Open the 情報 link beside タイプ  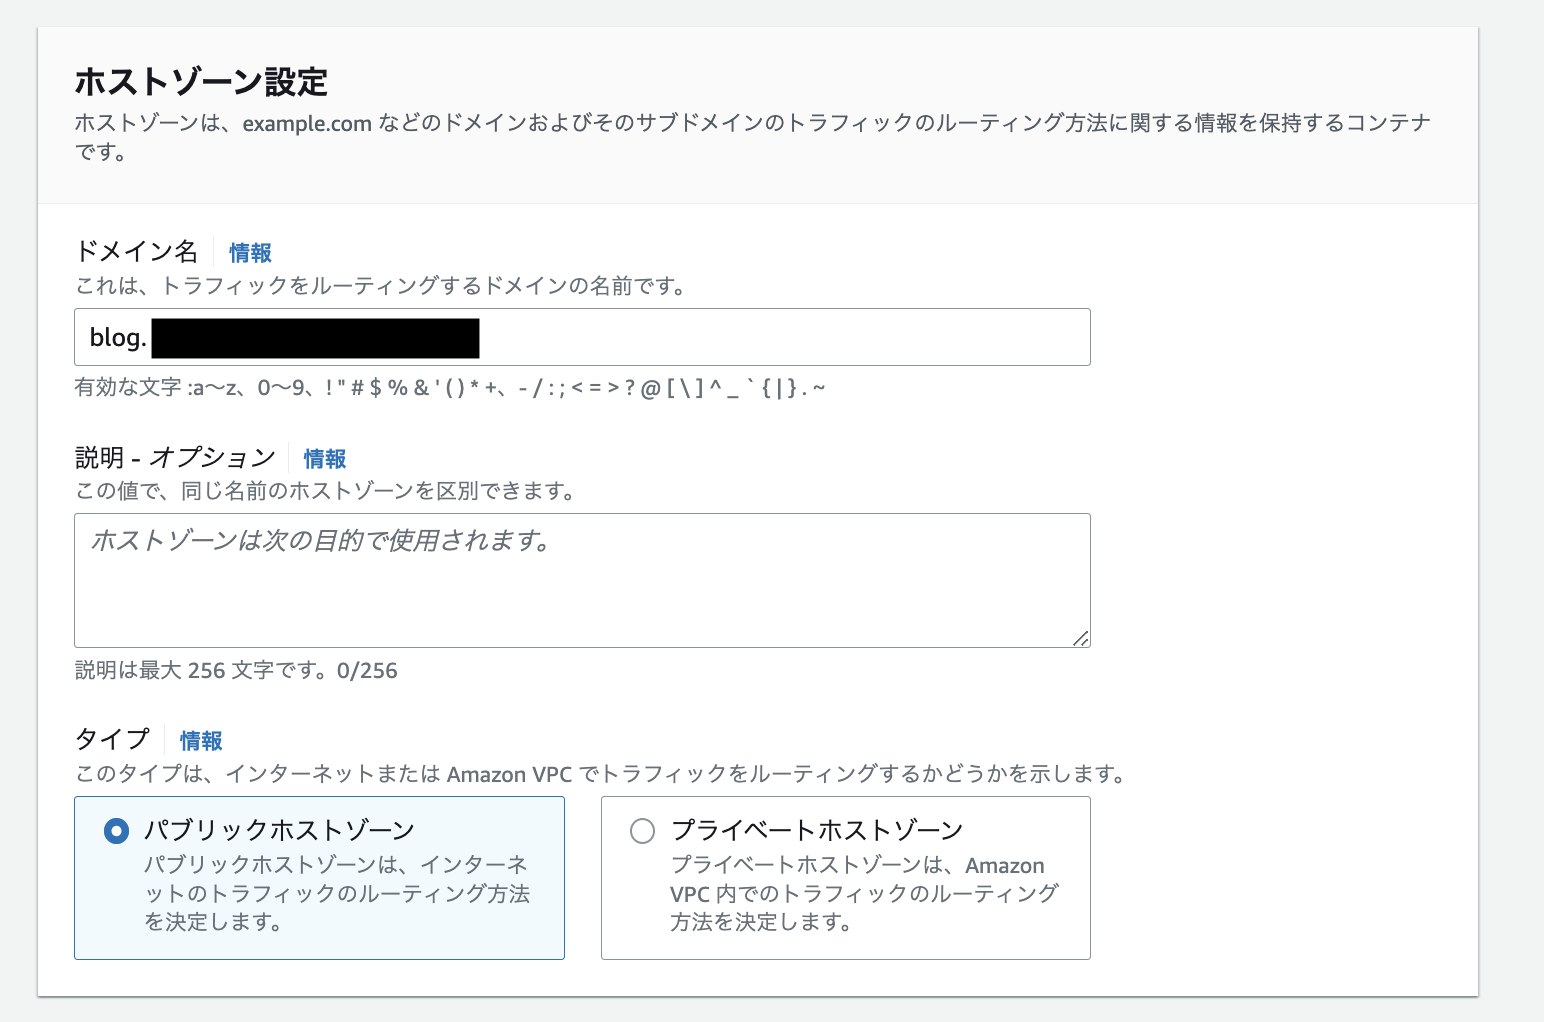coord(201,741)
